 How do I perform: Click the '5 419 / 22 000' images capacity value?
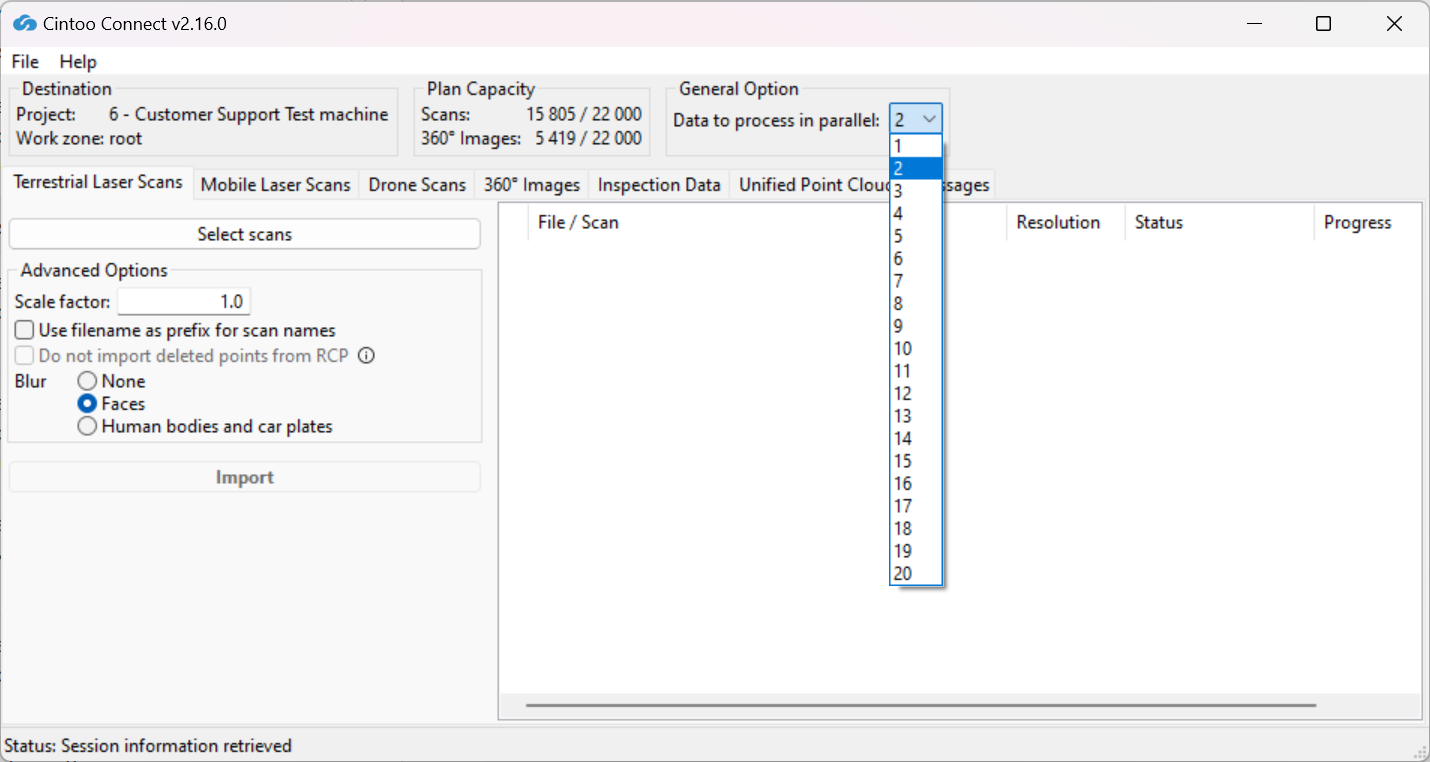pyautogui.click(x=588, y=138)
